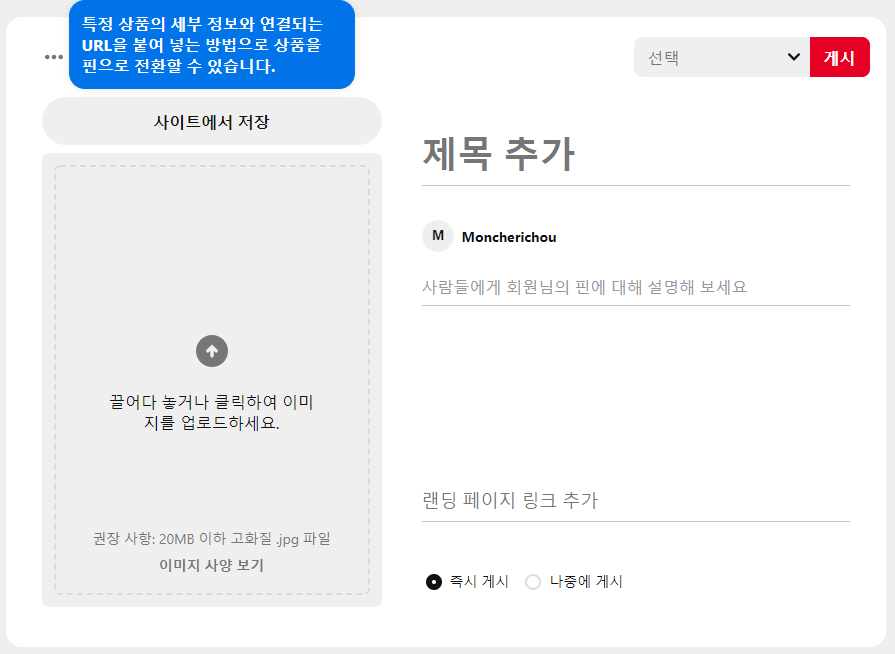895x654 pixels.
Task: Click the pin description field
Action: [x=636, y=287]
